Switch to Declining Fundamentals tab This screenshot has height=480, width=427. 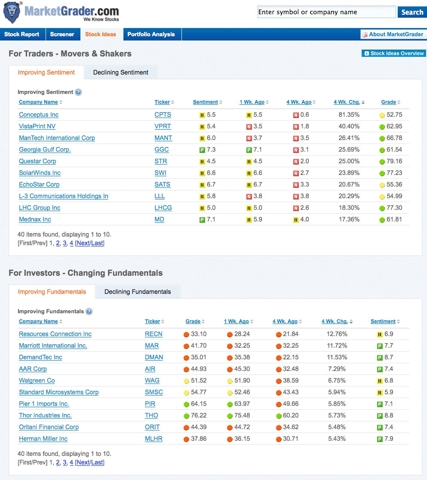138,292
